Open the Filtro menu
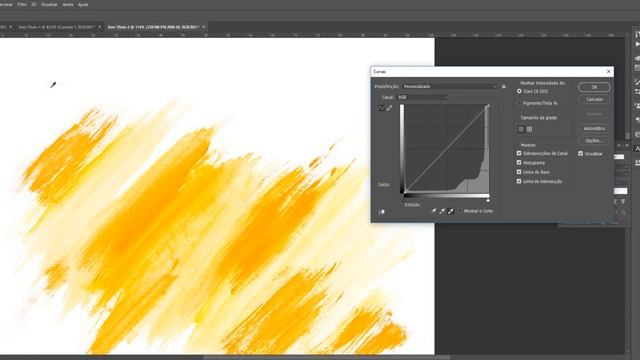The height and width of the screenshot is (360, 640). pos(22,4)
